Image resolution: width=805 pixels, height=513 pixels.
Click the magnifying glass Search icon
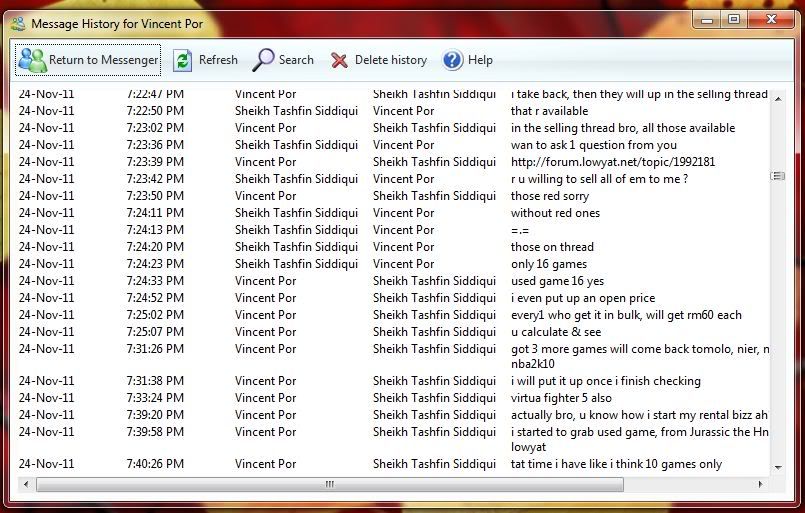pos(263,60)
